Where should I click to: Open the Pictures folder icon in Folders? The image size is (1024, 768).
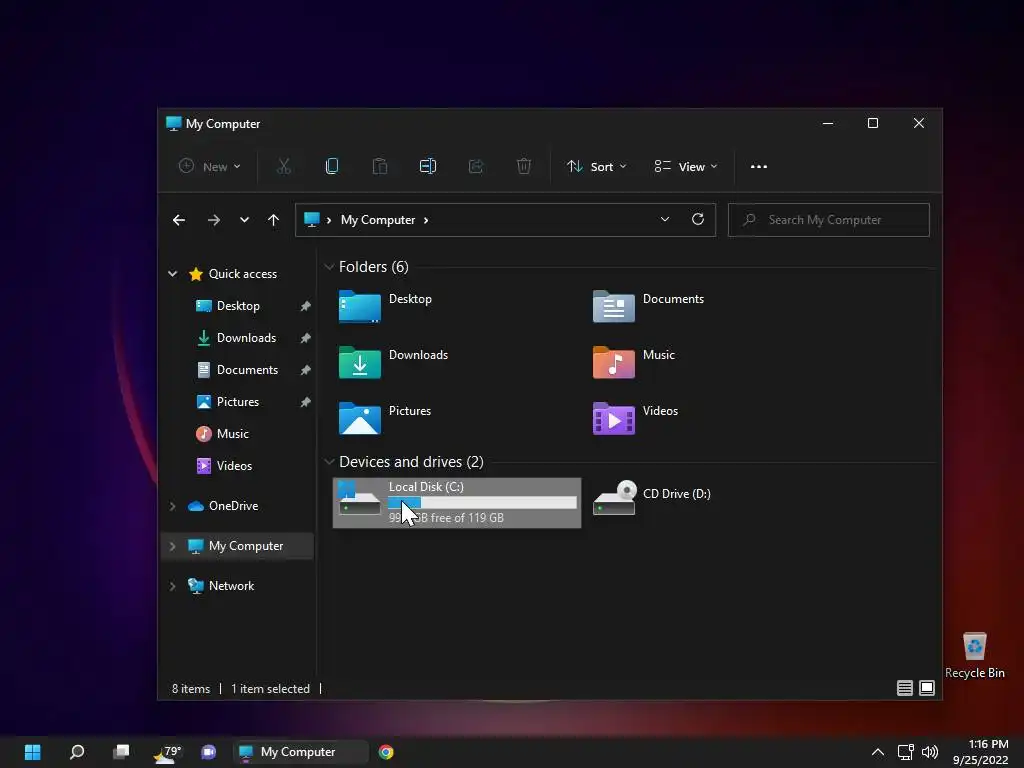click(x=359, y=419)
